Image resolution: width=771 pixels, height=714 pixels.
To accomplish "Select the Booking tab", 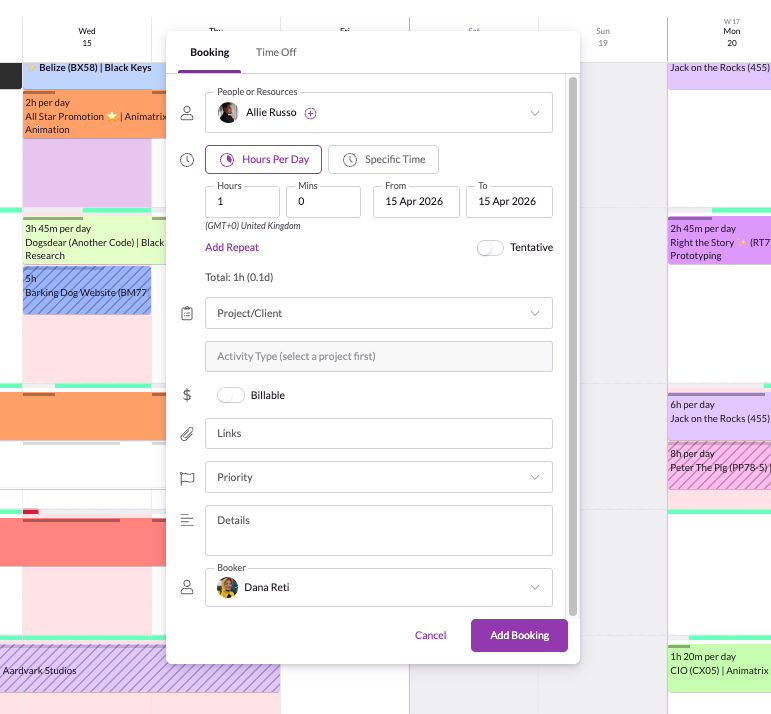I will (x=210, y=52).
